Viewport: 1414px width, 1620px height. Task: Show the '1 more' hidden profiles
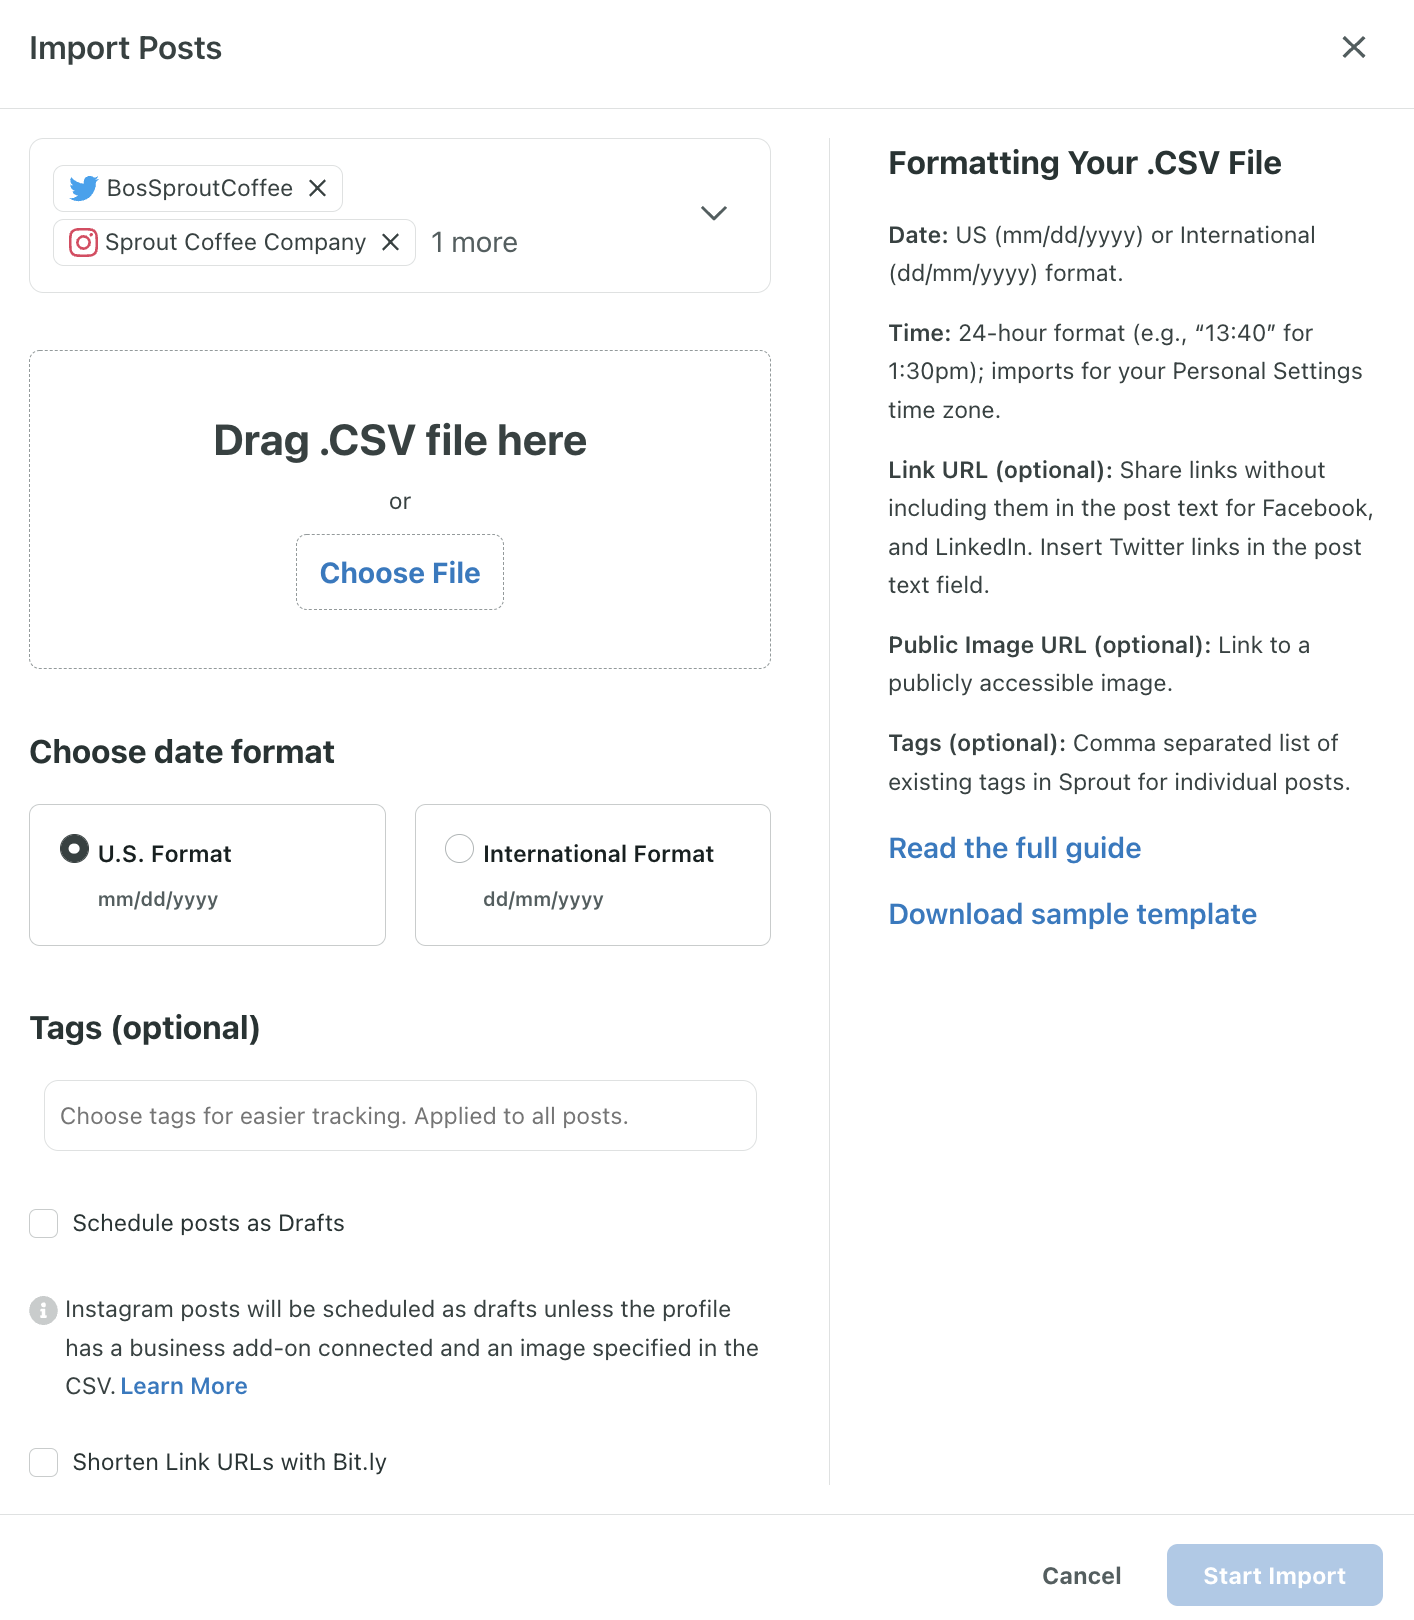[474, 242]
